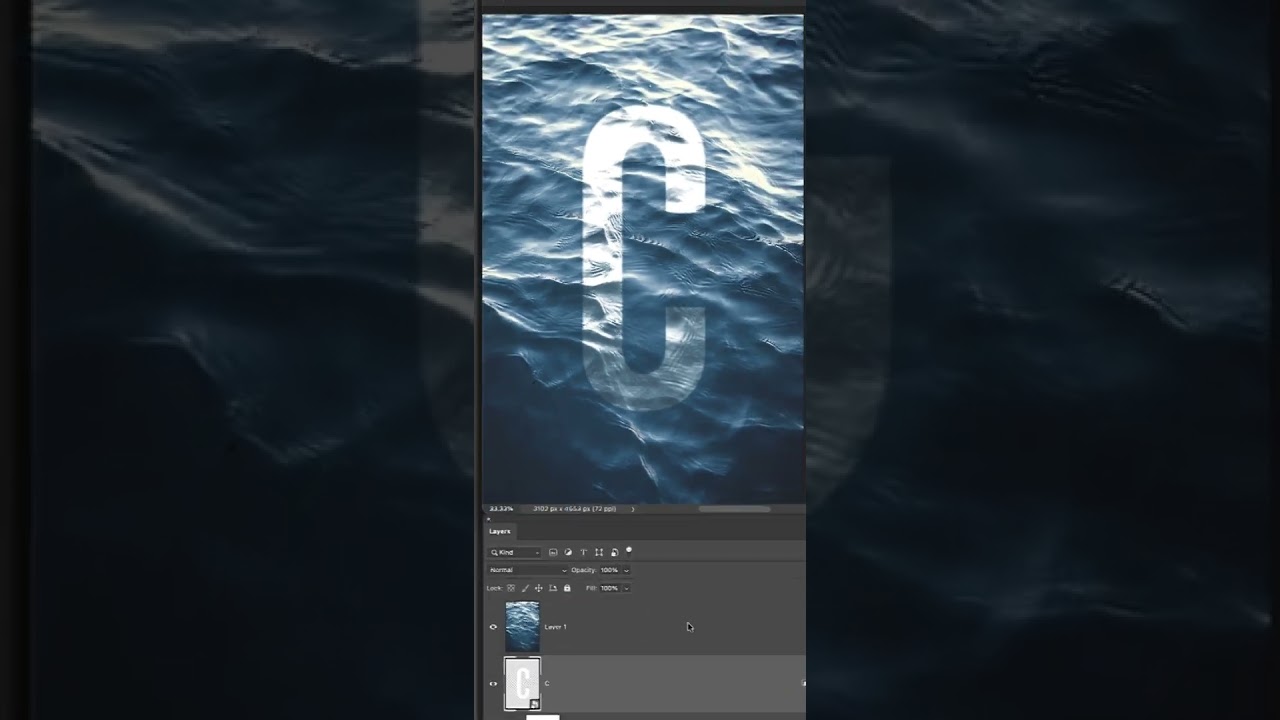Click the Opacity 100% value field
The image size is (1280, 720).
[609, 570]
